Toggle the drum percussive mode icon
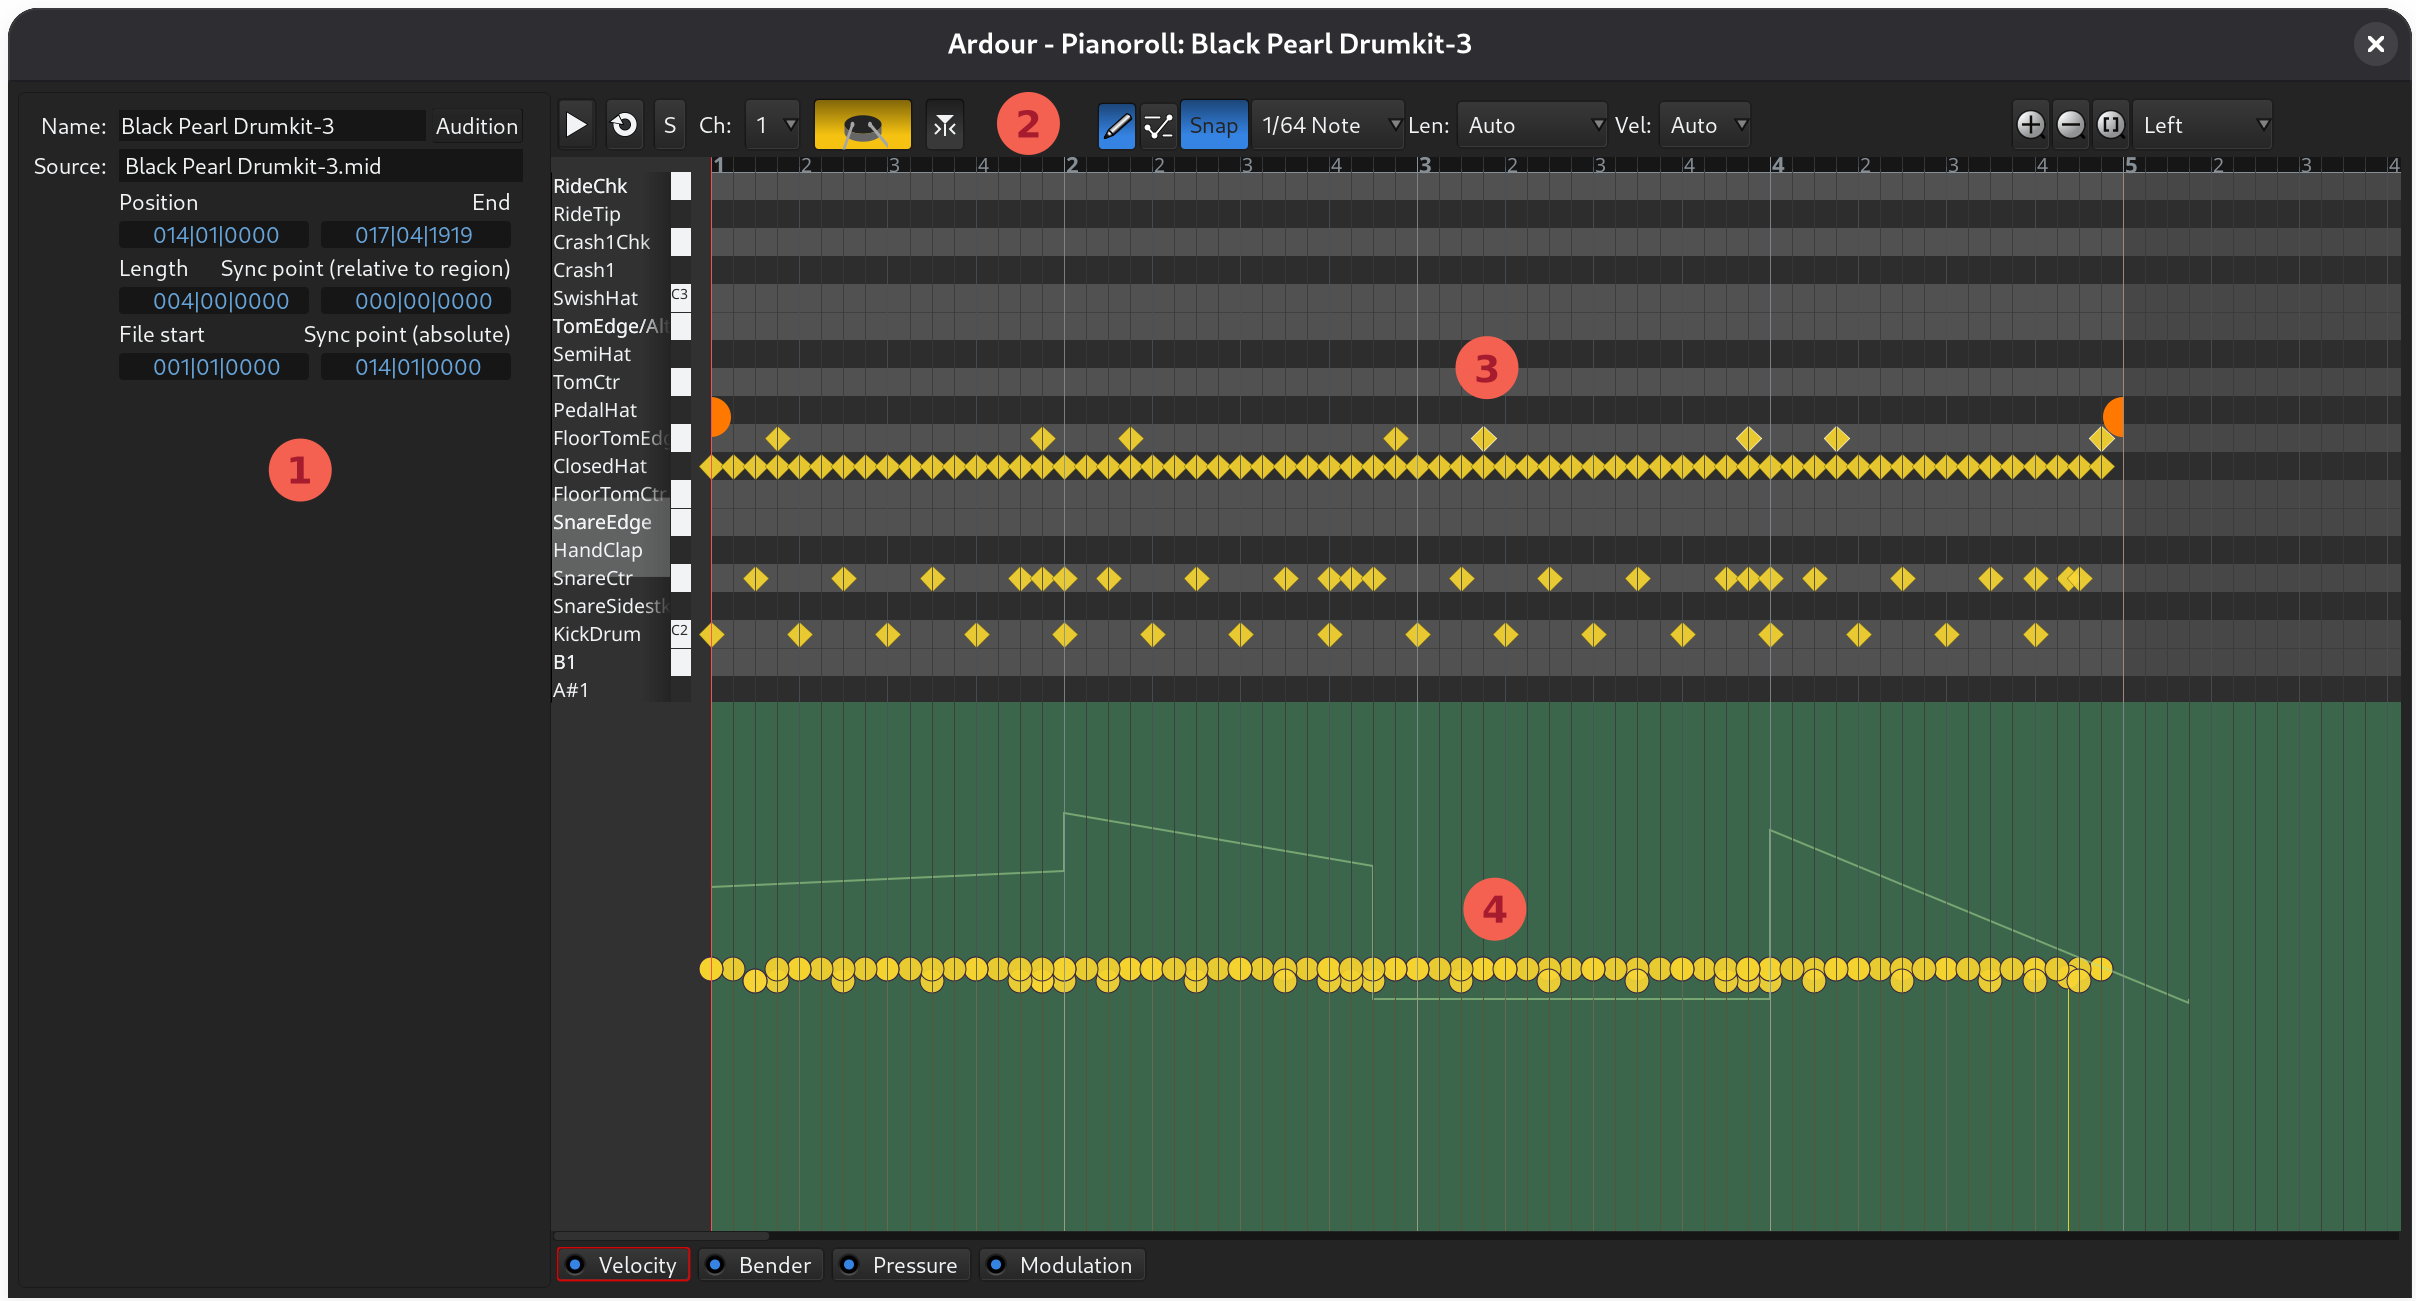Viewport: 2416px width, 1301px height. (862, 125)
